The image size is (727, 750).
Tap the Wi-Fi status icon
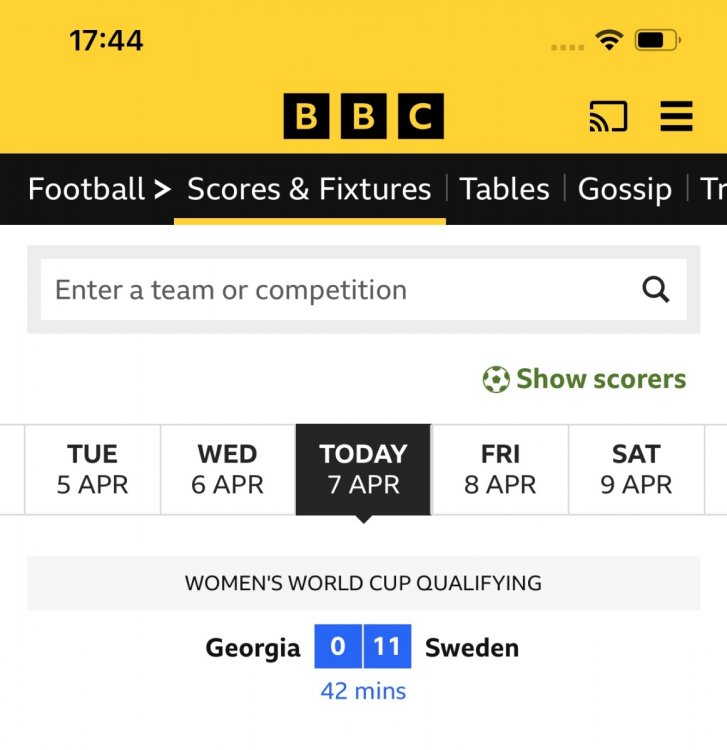pos(608,40)
